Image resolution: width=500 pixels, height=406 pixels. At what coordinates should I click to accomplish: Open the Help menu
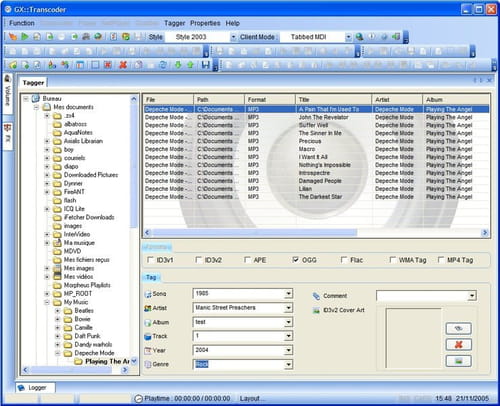coord(233,23)
